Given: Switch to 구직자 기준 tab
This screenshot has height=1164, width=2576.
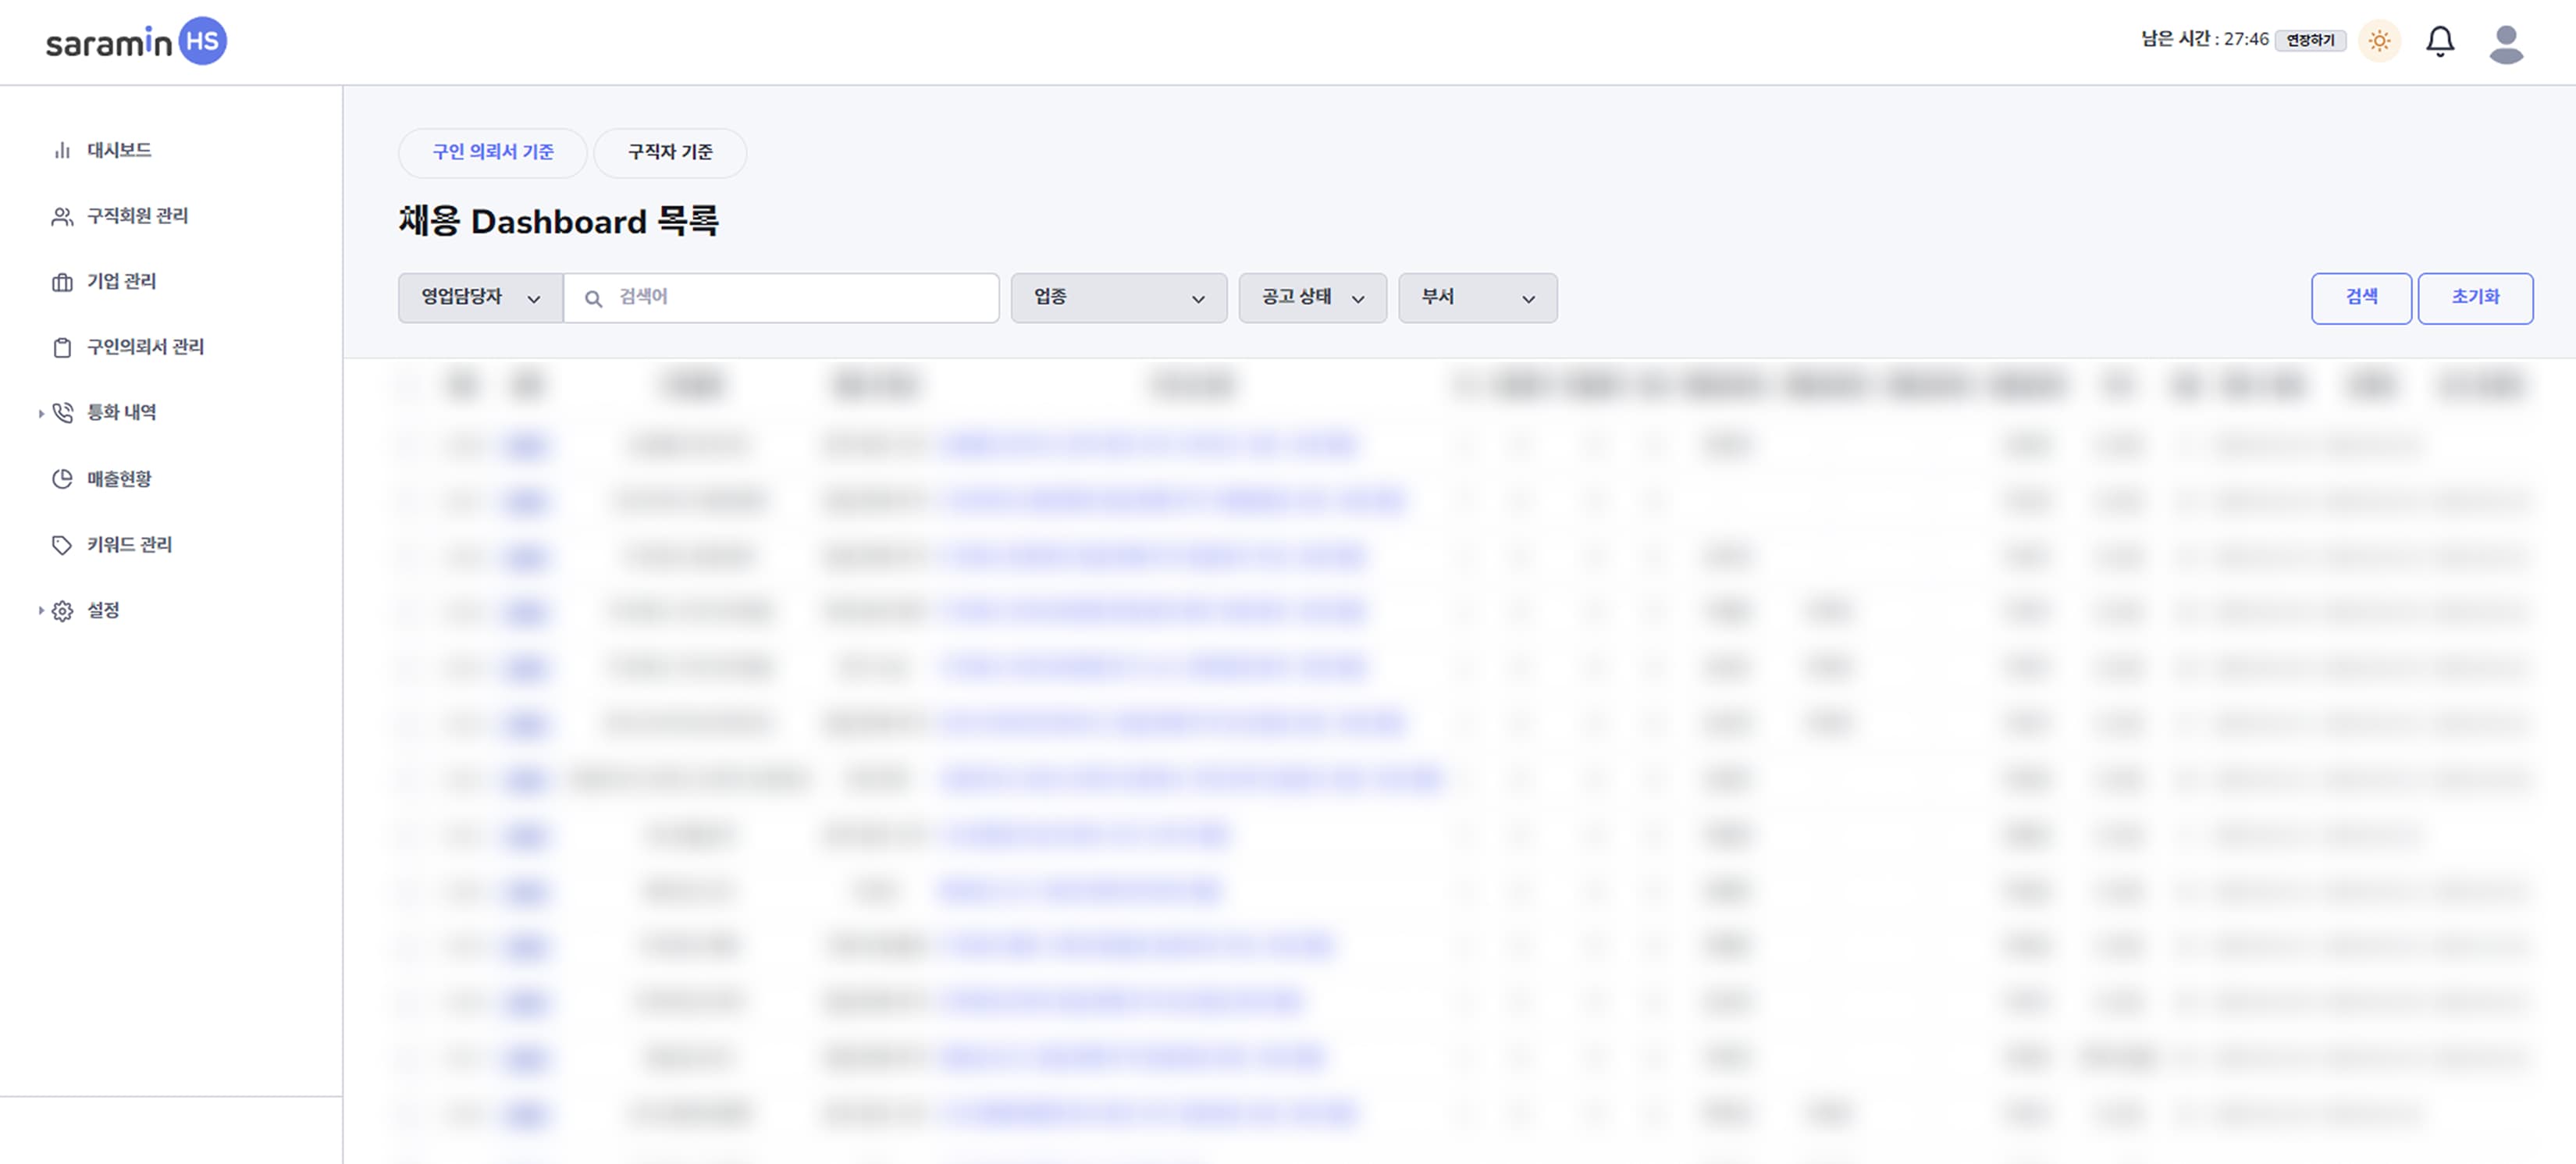Looking at the screenshot, I should coord(670,153).
